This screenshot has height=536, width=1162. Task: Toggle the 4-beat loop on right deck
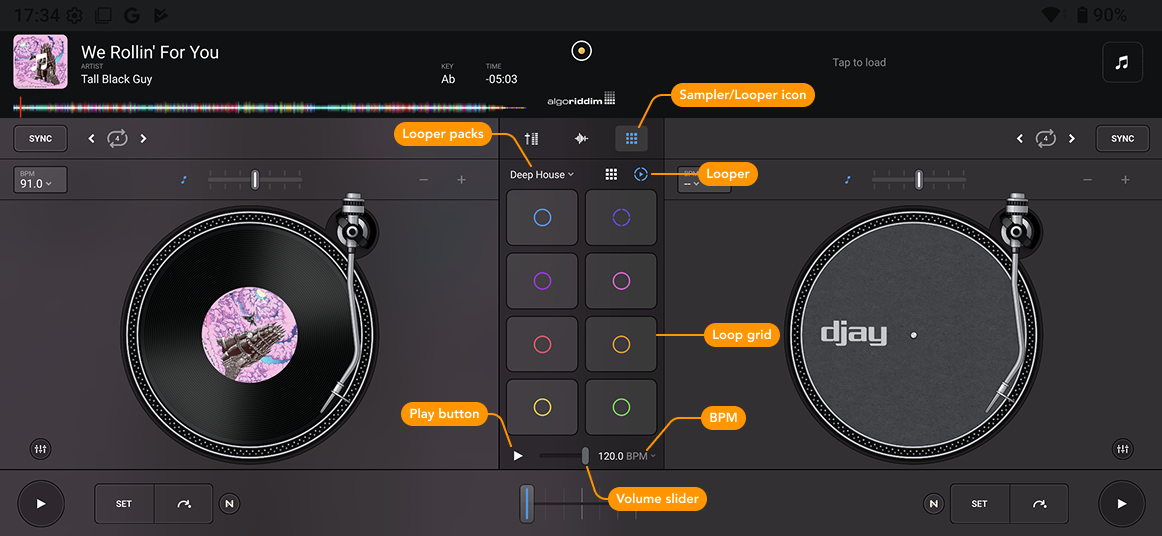(x=1046, y=139)
